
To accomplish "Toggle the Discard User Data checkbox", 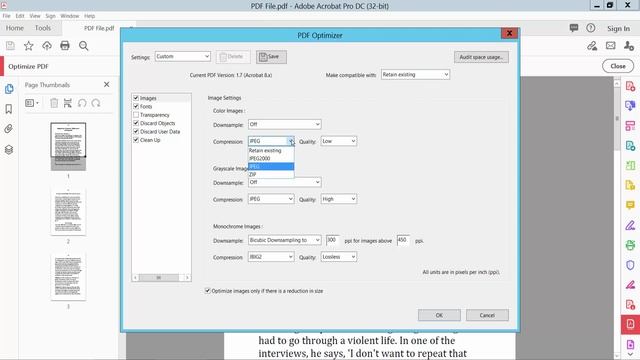I will 136,131.
